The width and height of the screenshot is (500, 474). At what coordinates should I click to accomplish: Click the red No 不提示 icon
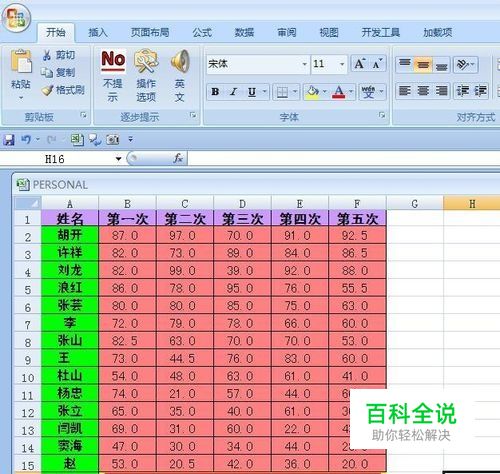tap(113, 60)
